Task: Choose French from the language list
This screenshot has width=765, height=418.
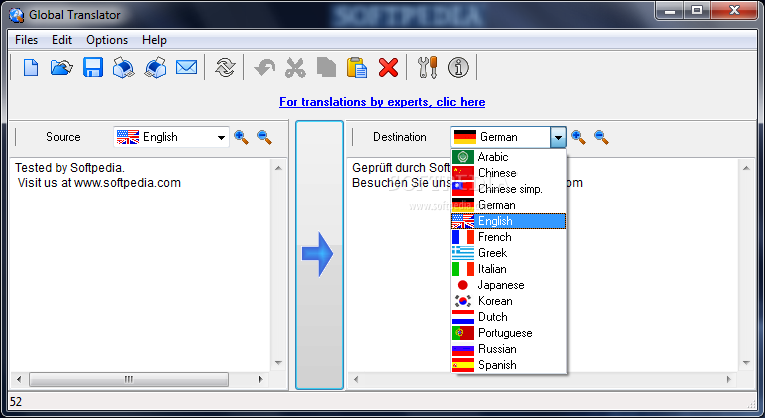Action: point(508,237)
